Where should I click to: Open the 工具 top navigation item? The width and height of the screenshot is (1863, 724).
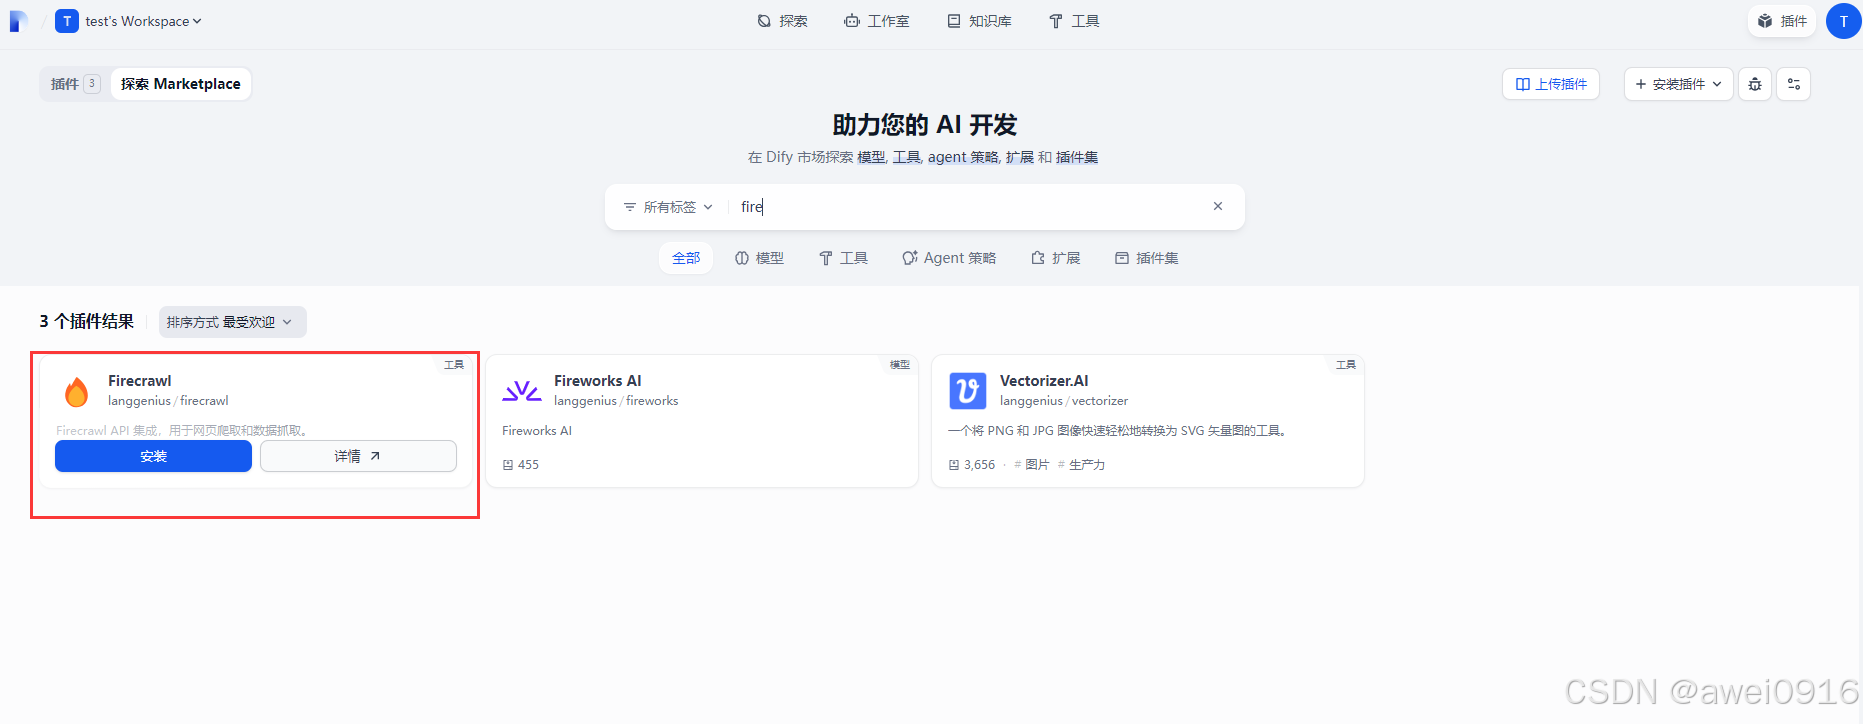coord(1074,21)
